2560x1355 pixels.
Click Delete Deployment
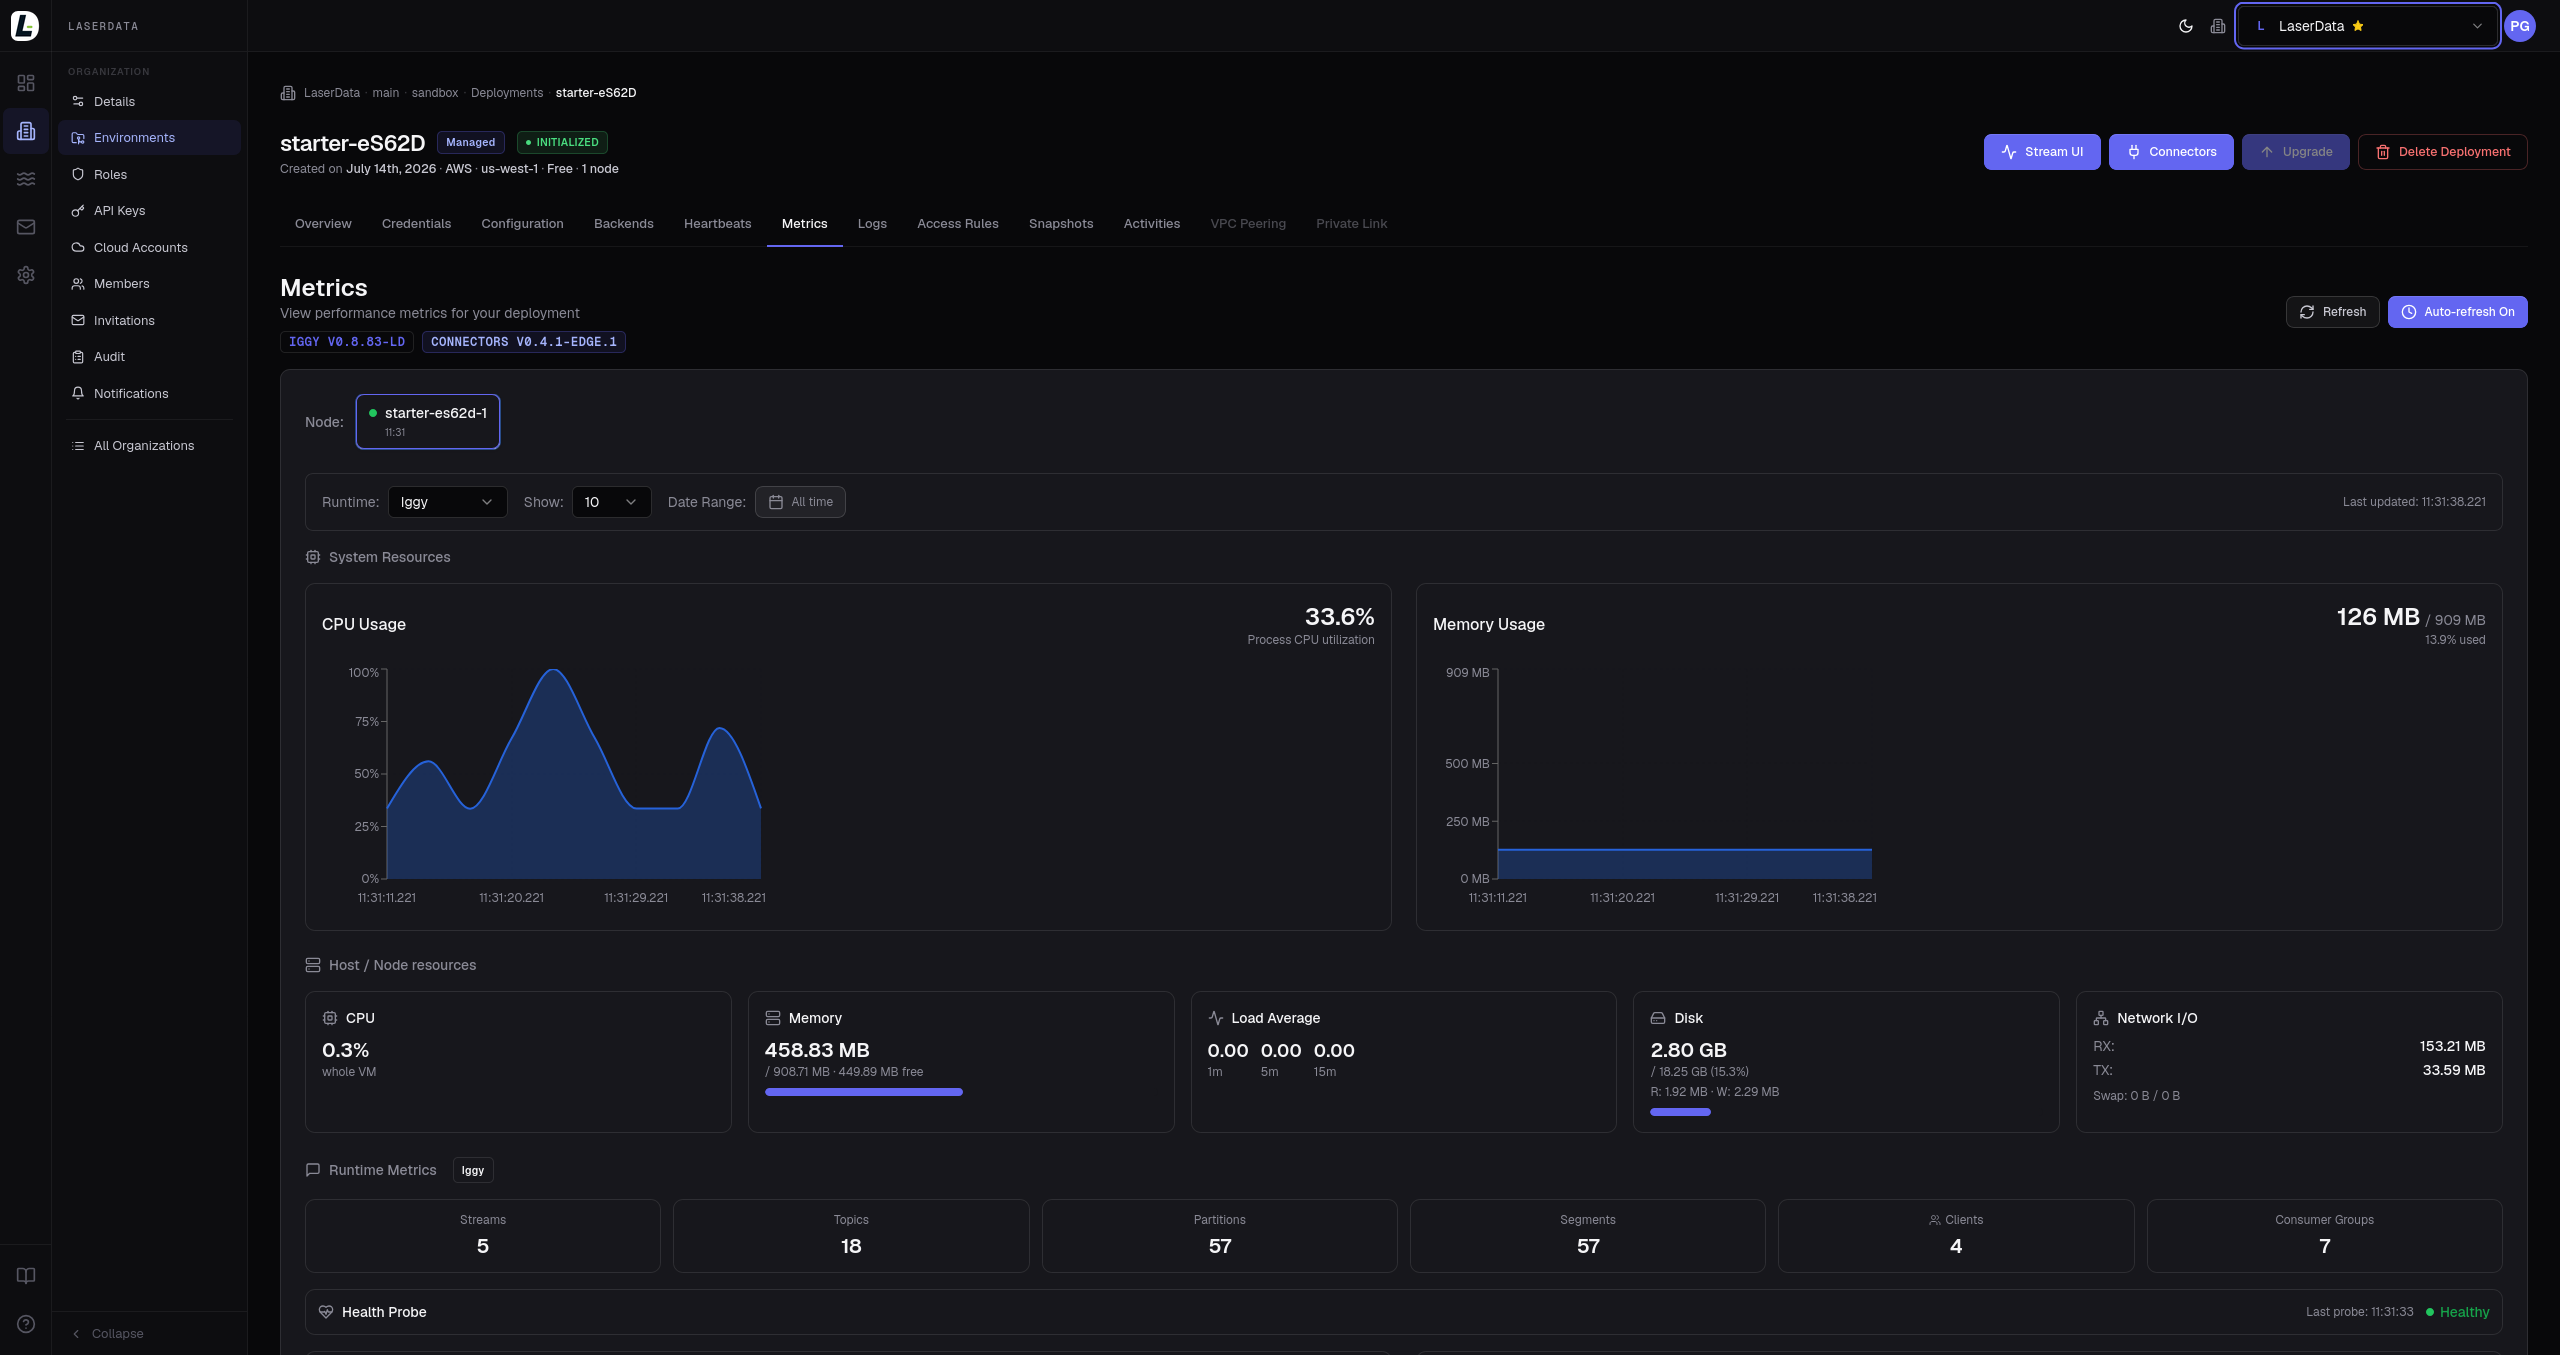click(x=2443, y=152)
